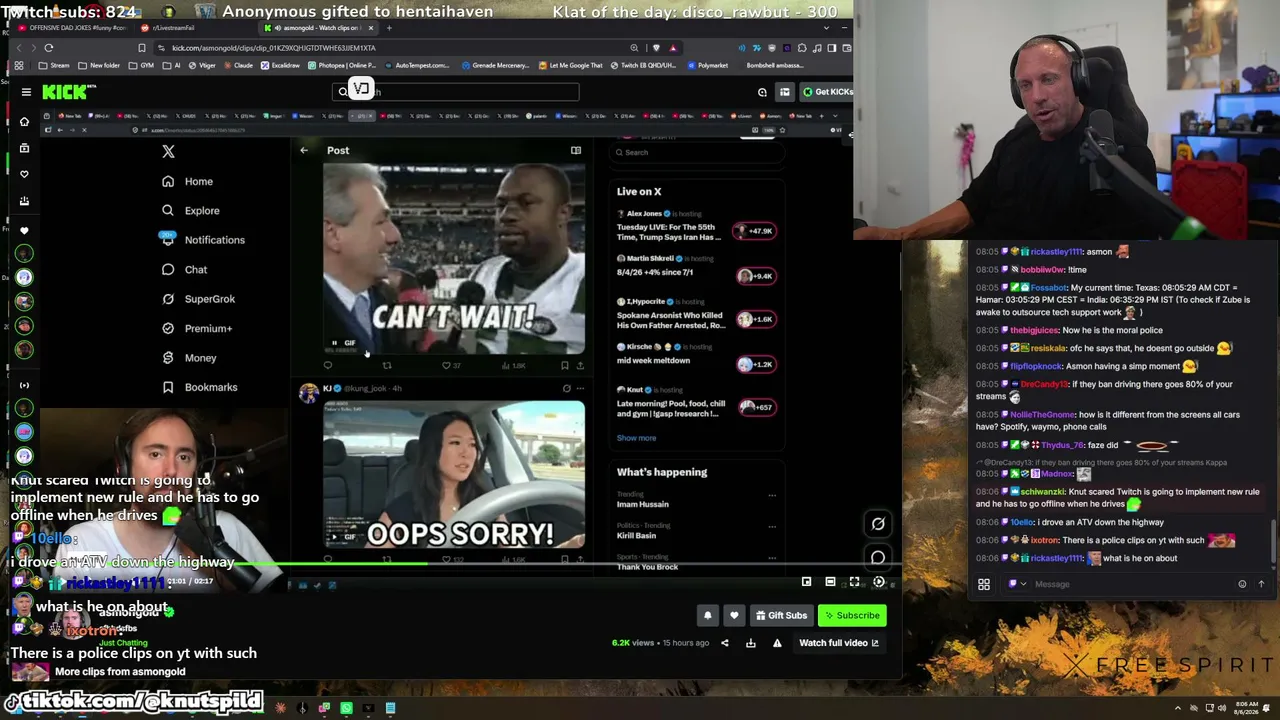
Task: Download the clip with the download icon
Action: (x=751, y=643)
